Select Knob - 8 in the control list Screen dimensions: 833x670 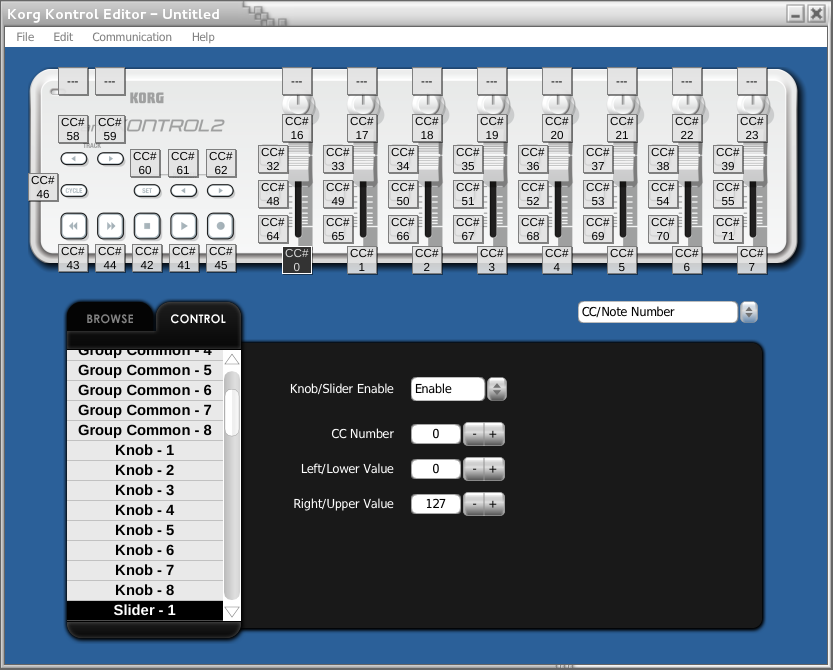pos(145,590)
